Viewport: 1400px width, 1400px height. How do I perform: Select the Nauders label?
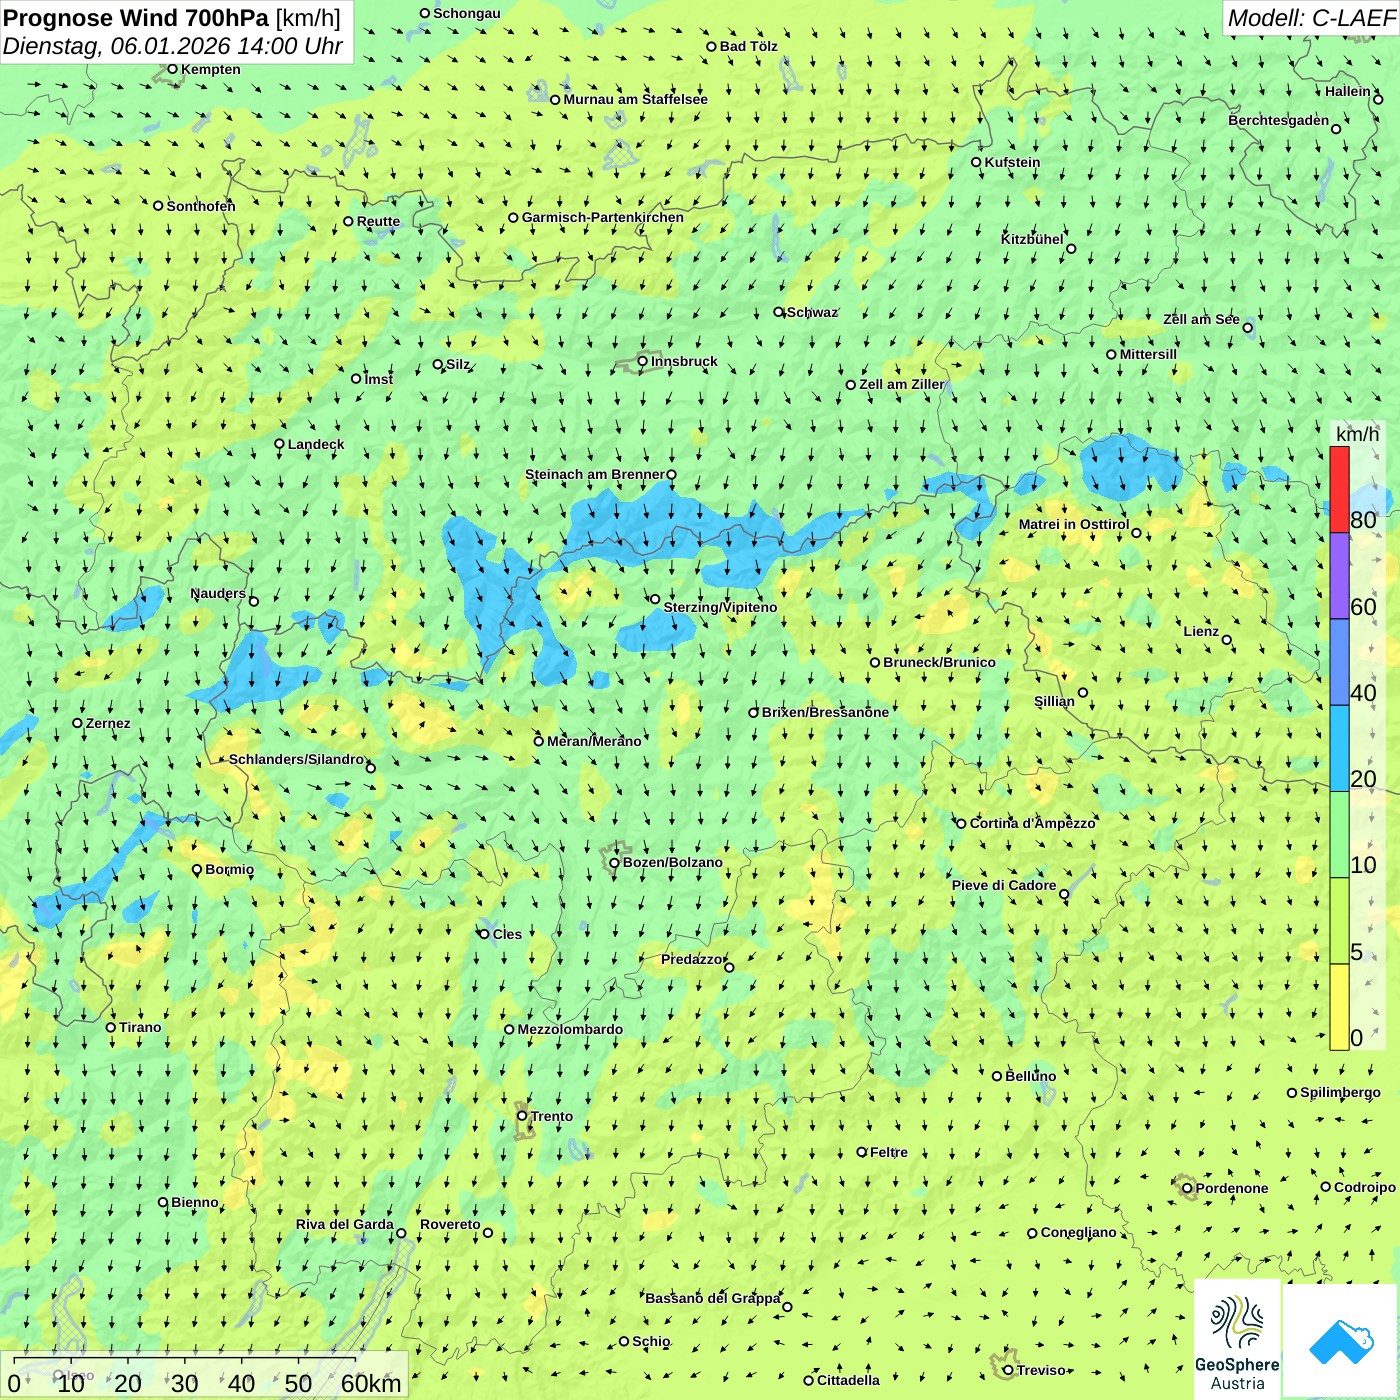[x=218, y=593]
